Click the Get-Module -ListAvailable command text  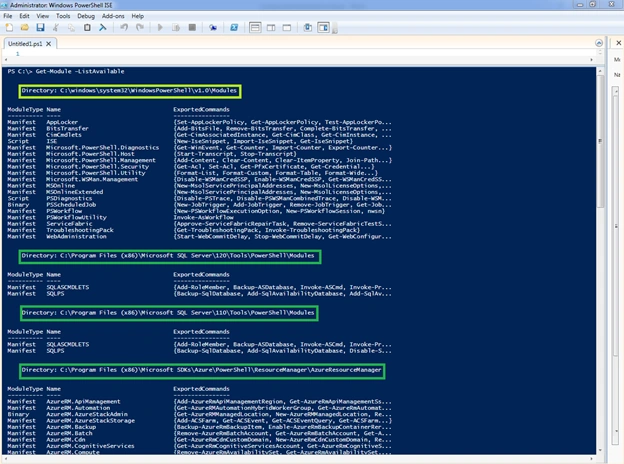point(80,71)
